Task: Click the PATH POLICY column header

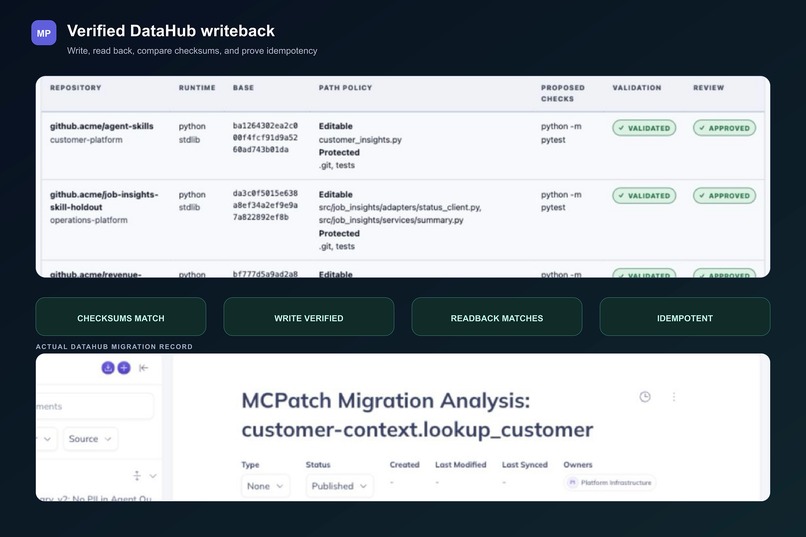Action: pos(345,88)
